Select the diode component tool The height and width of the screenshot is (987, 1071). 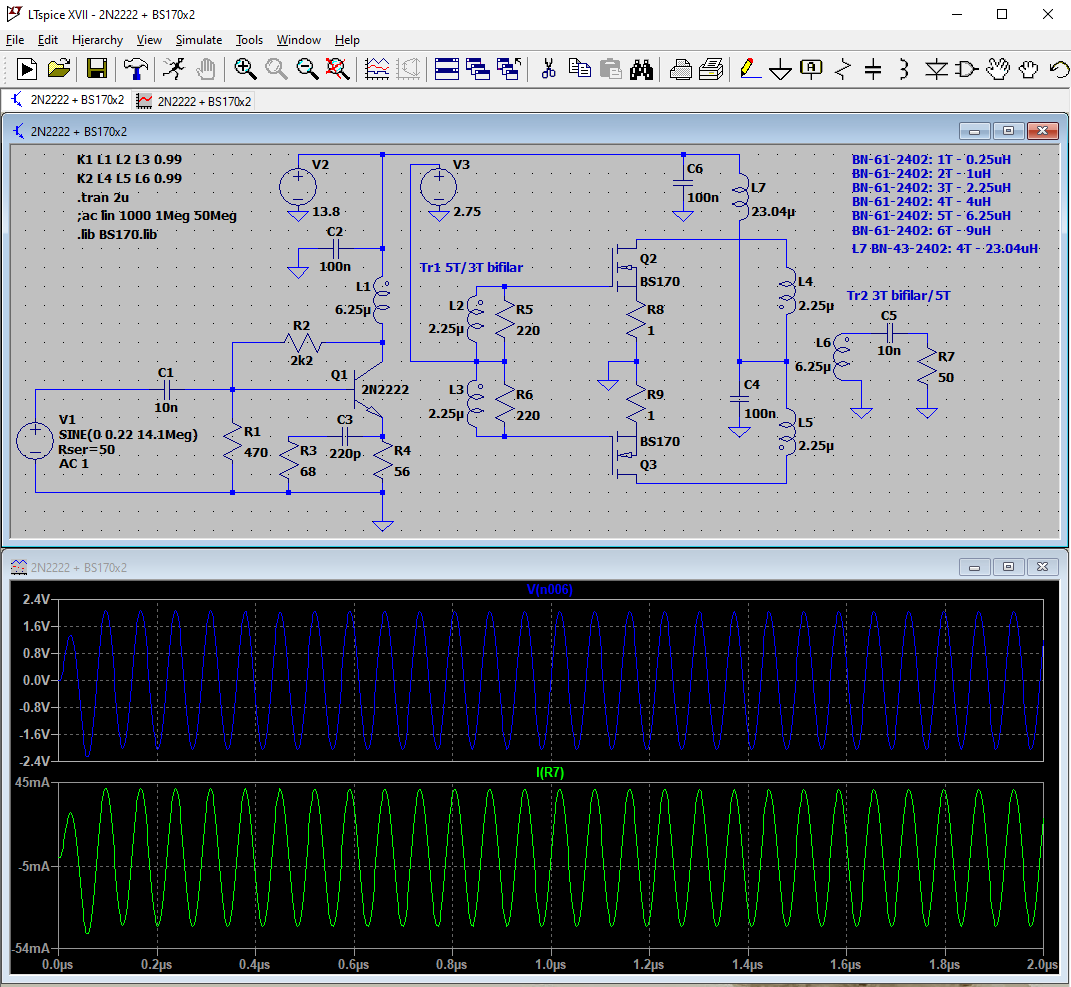pyautogui.click(x=936, y=69)
